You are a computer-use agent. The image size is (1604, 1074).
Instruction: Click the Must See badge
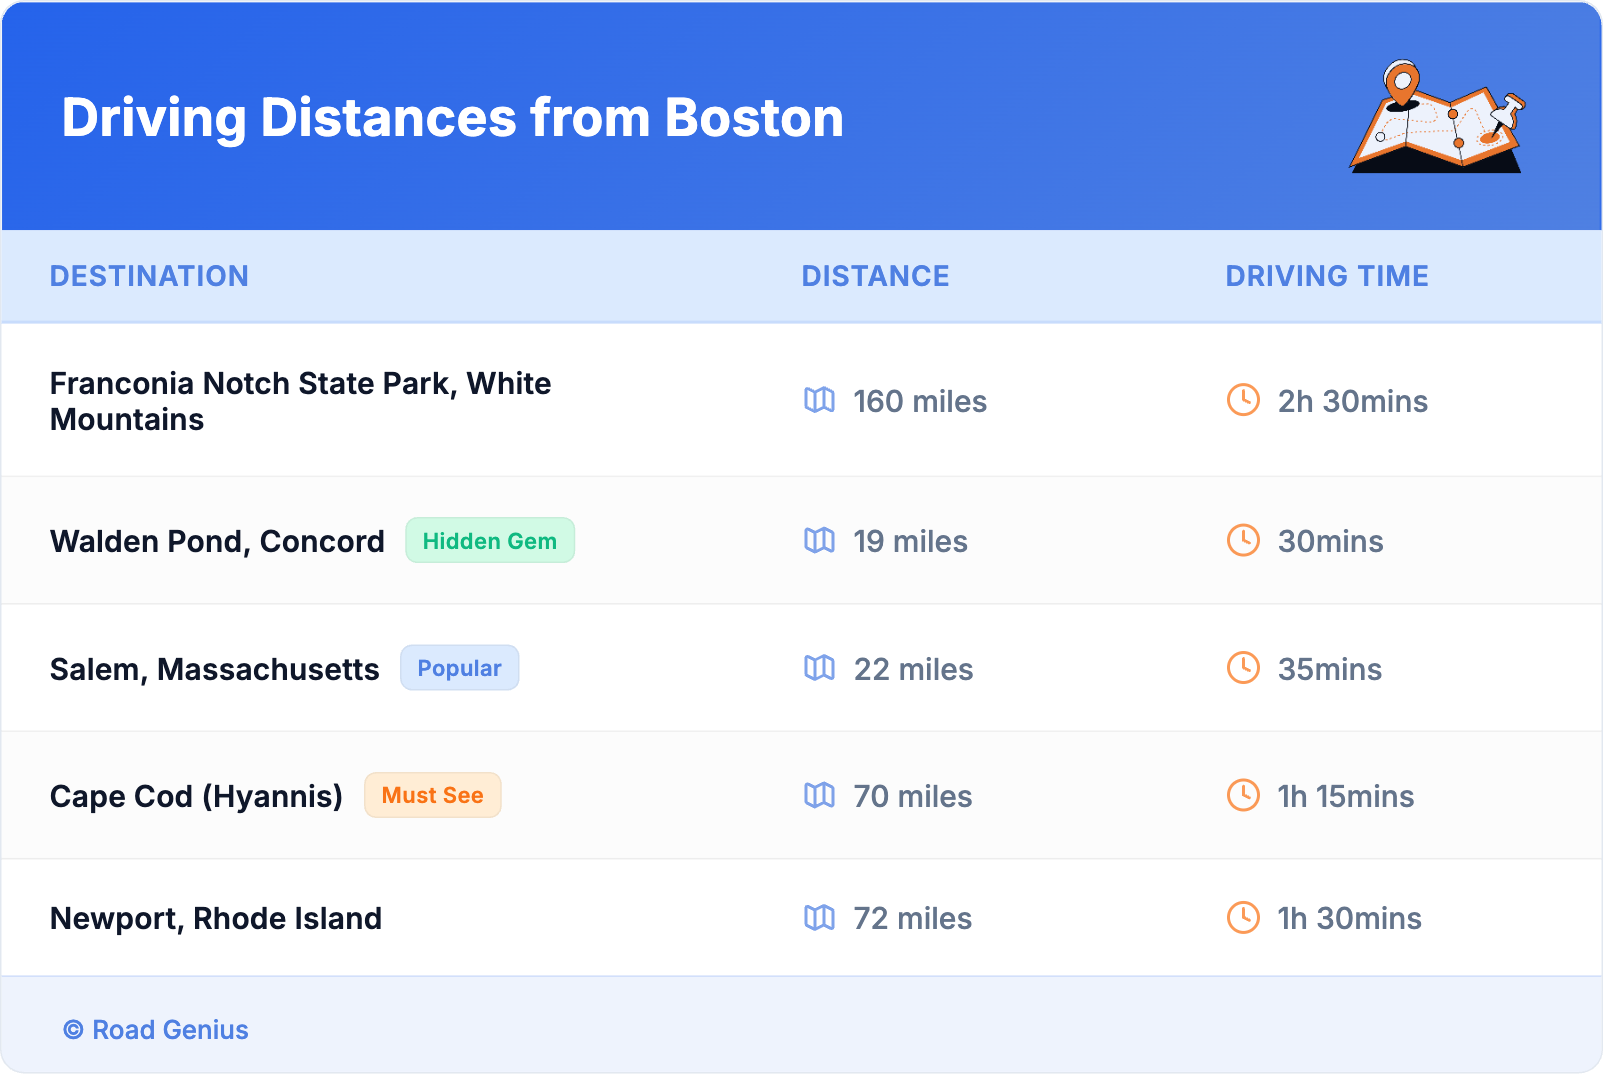click(432, 795)
